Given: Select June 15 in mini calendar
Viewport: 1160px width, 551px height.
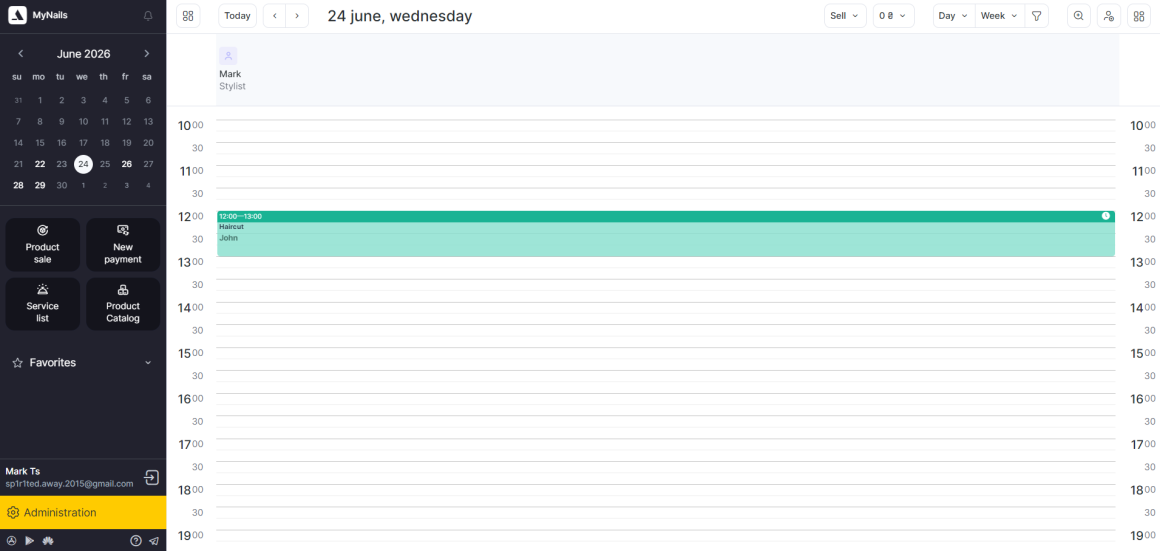Looking at the screenshot, I should click(x=40, y=143).
